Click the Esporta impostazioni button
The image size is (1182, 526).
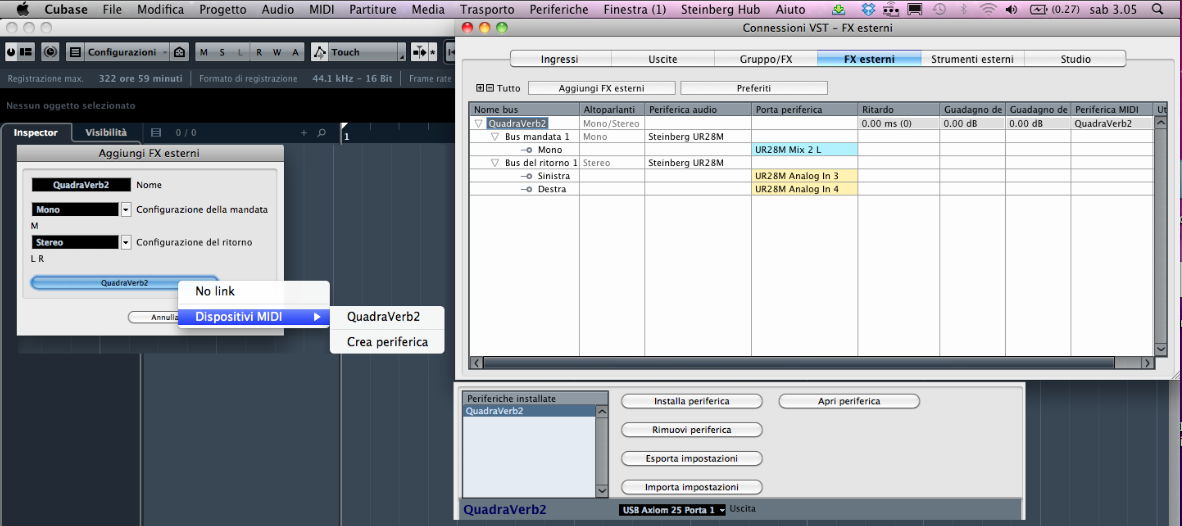[691, 459]
